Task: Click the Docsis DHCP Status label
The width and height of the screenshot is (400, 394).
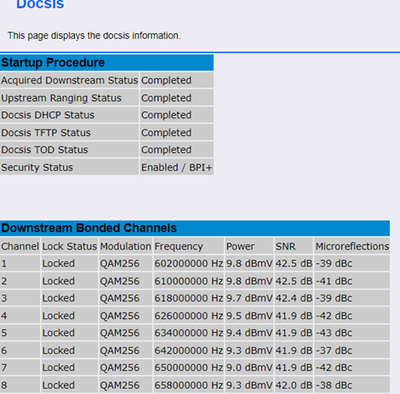Action: click(69, 115)
